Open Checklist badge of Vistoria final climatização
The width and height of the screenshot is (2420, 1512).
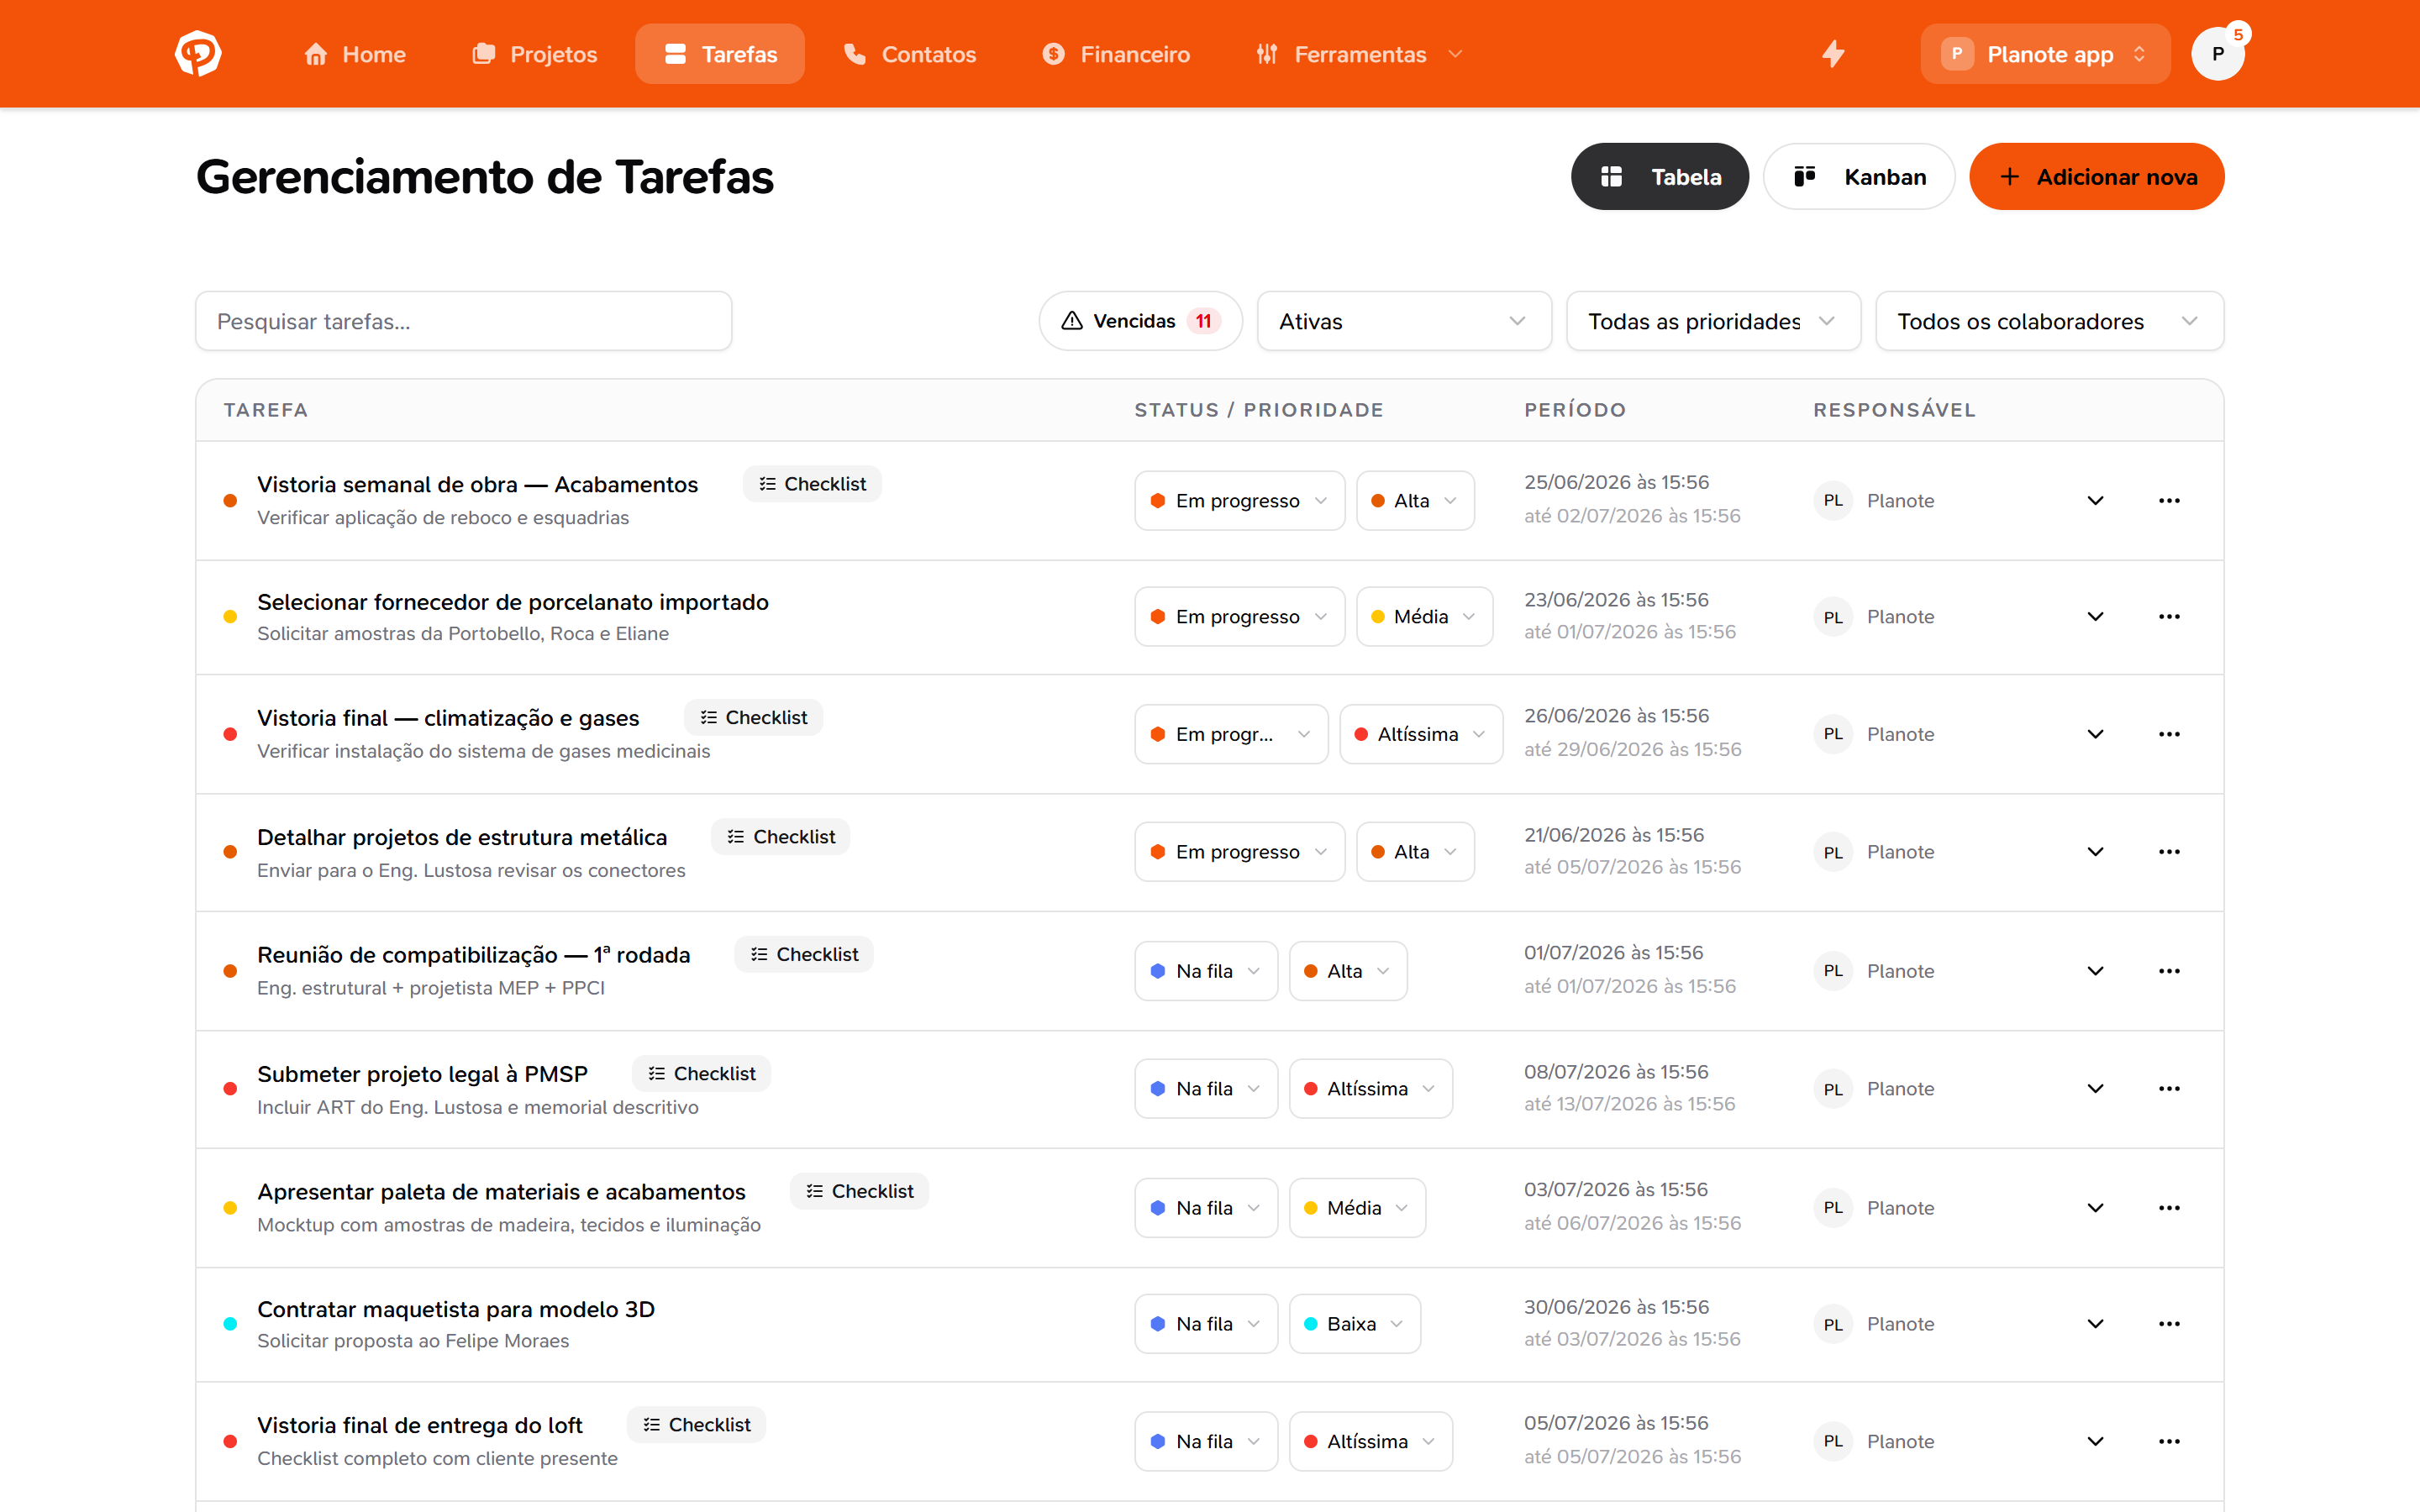tap(753, 718)
